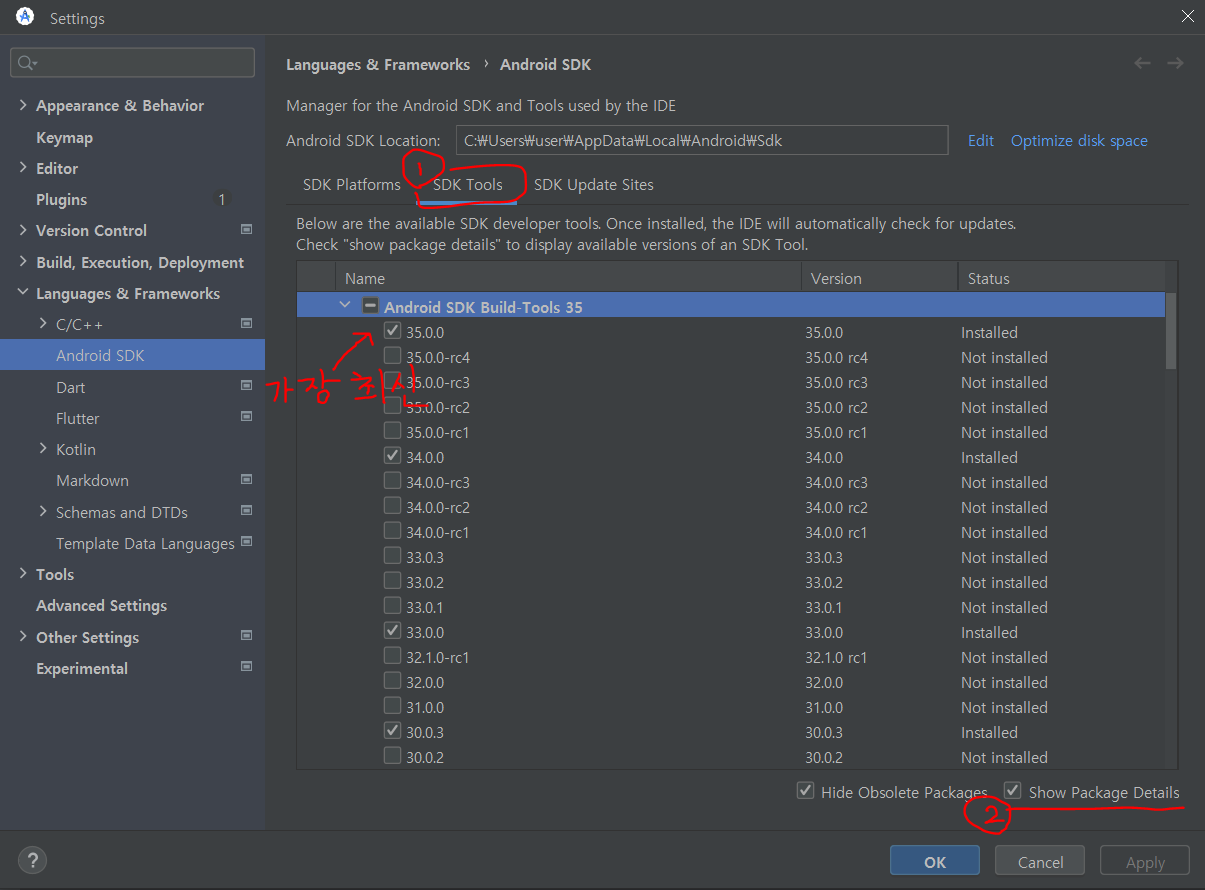
Task: Check the 33.0.3 checkbox
Action: 392,556
